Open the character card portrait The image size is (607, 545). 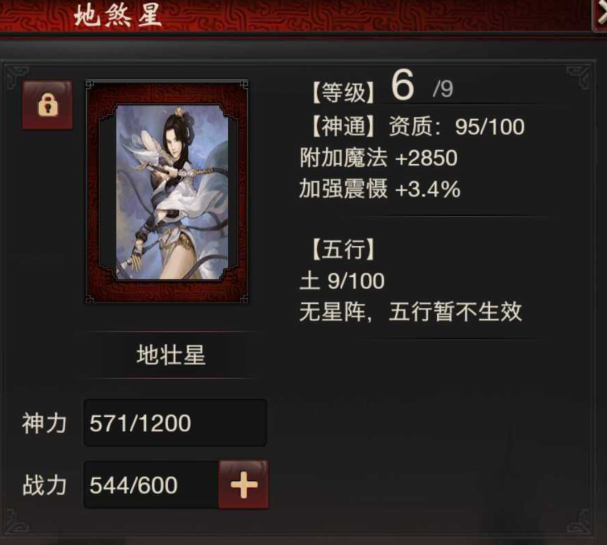(x=171, y=192)
